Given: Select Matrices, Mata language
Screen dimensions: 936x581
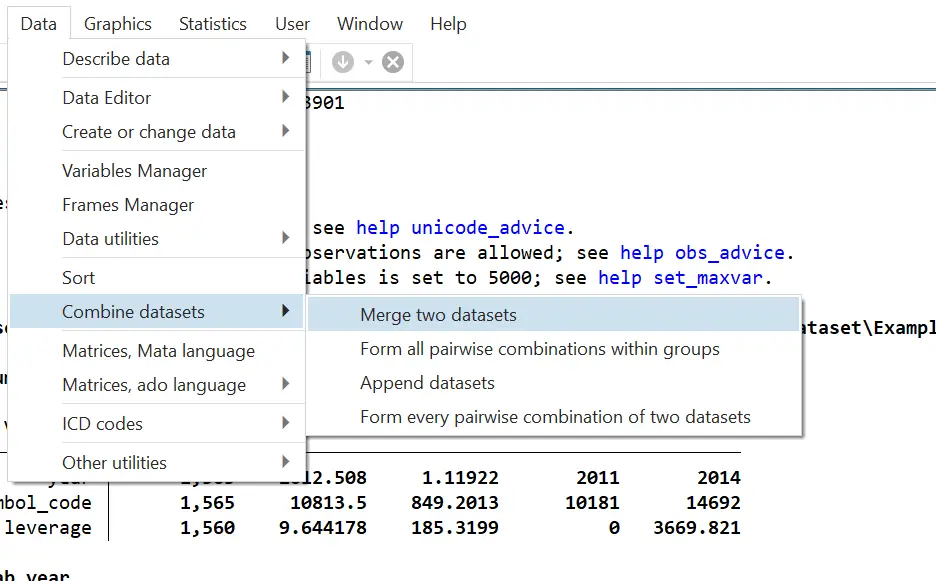Looking at the screenshot, I should tap(156, 351).
